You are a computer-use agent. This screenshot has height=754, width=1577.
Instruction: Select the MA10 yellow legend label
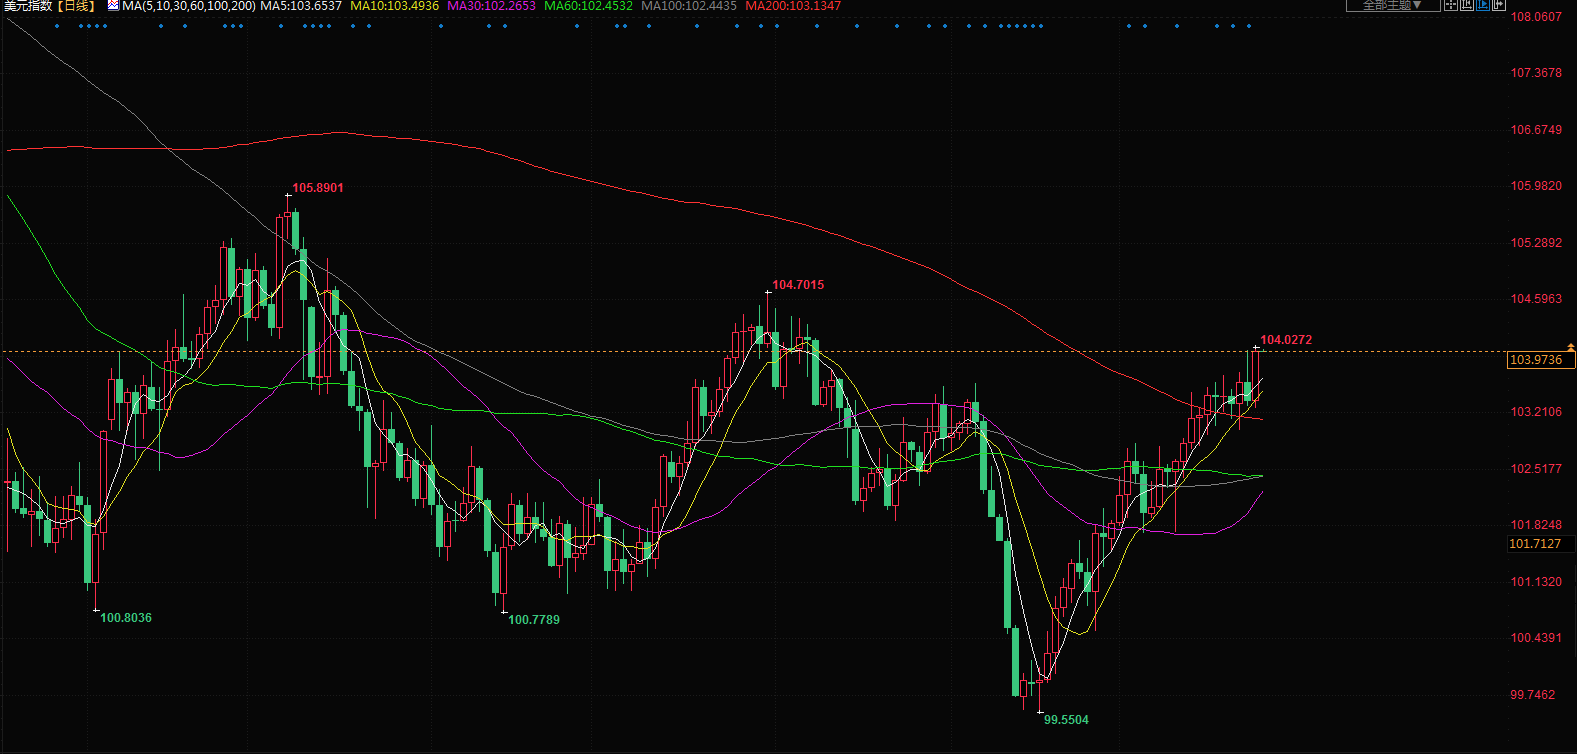click(x=394, y=6)
